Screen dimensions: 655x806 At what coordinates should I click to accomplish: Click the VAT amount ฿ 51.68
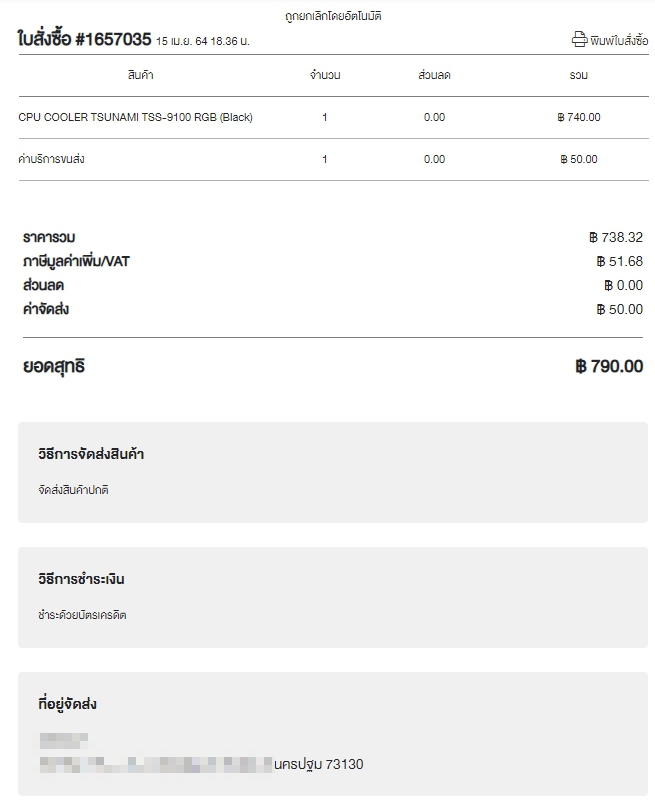[x=620, y=261]
